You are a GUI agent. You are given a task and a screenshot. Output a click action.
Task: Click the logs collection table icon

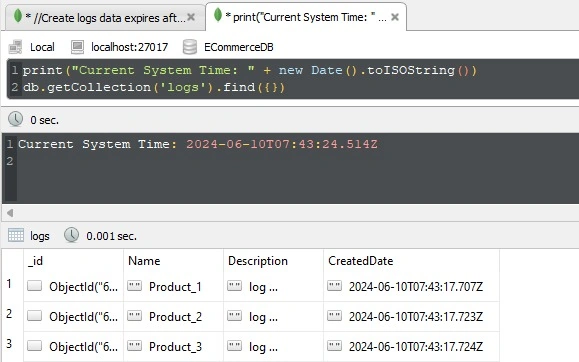point(16,235)
